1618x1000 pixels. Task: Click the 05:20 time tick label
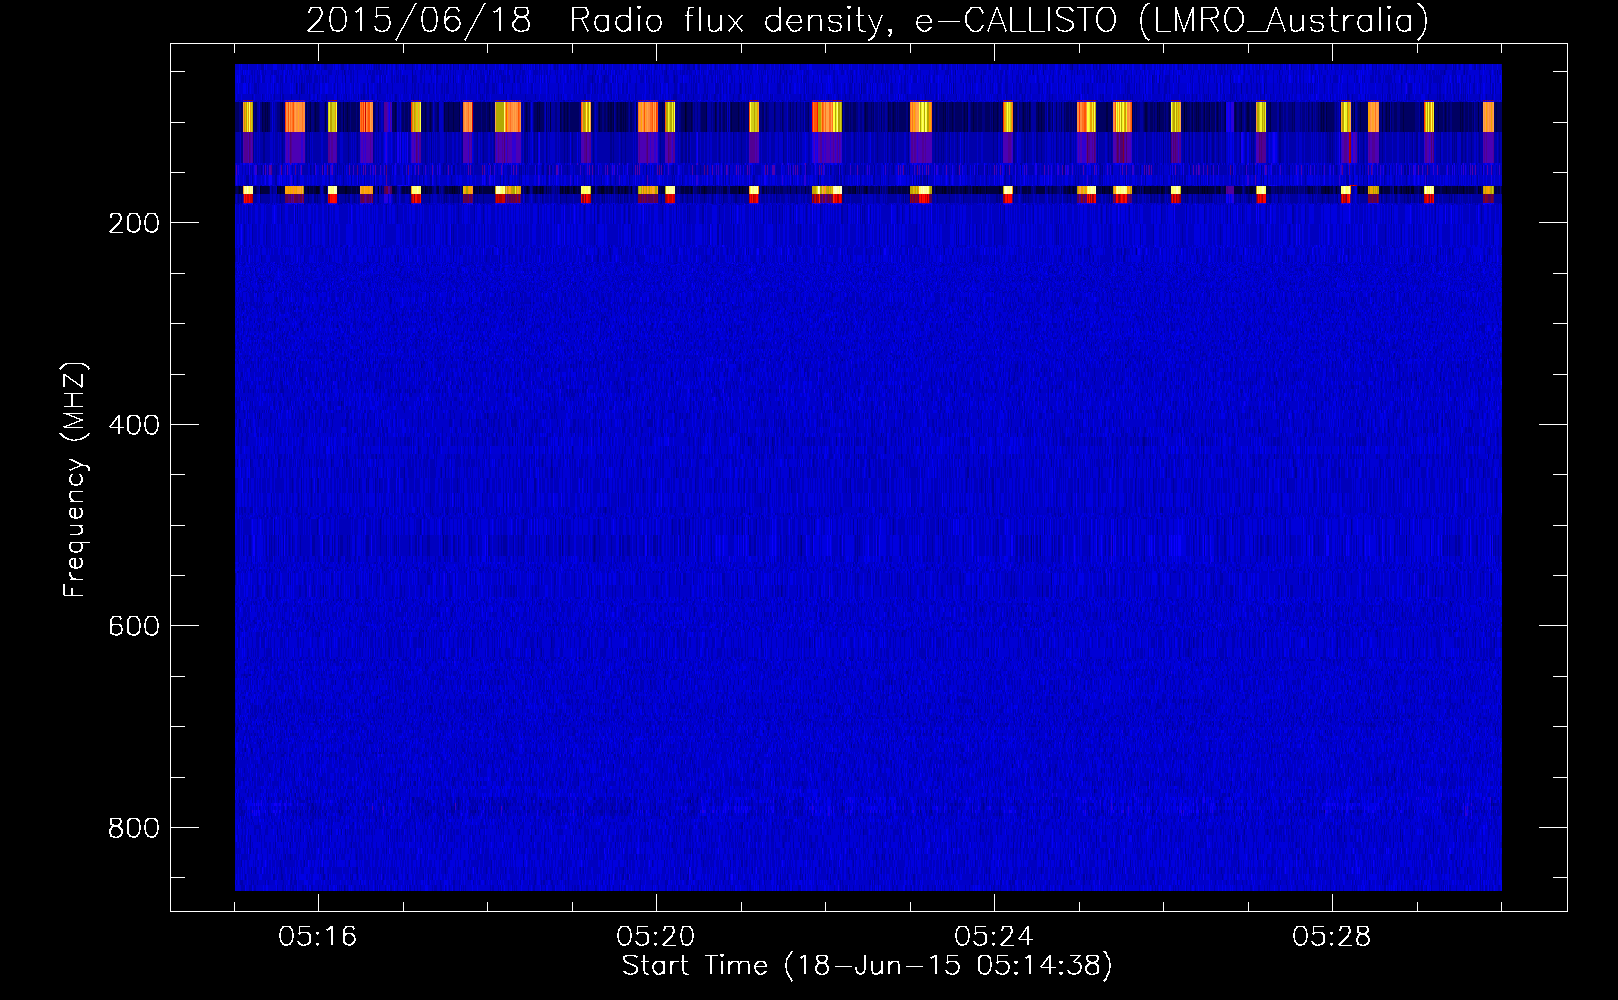point(656,937)
